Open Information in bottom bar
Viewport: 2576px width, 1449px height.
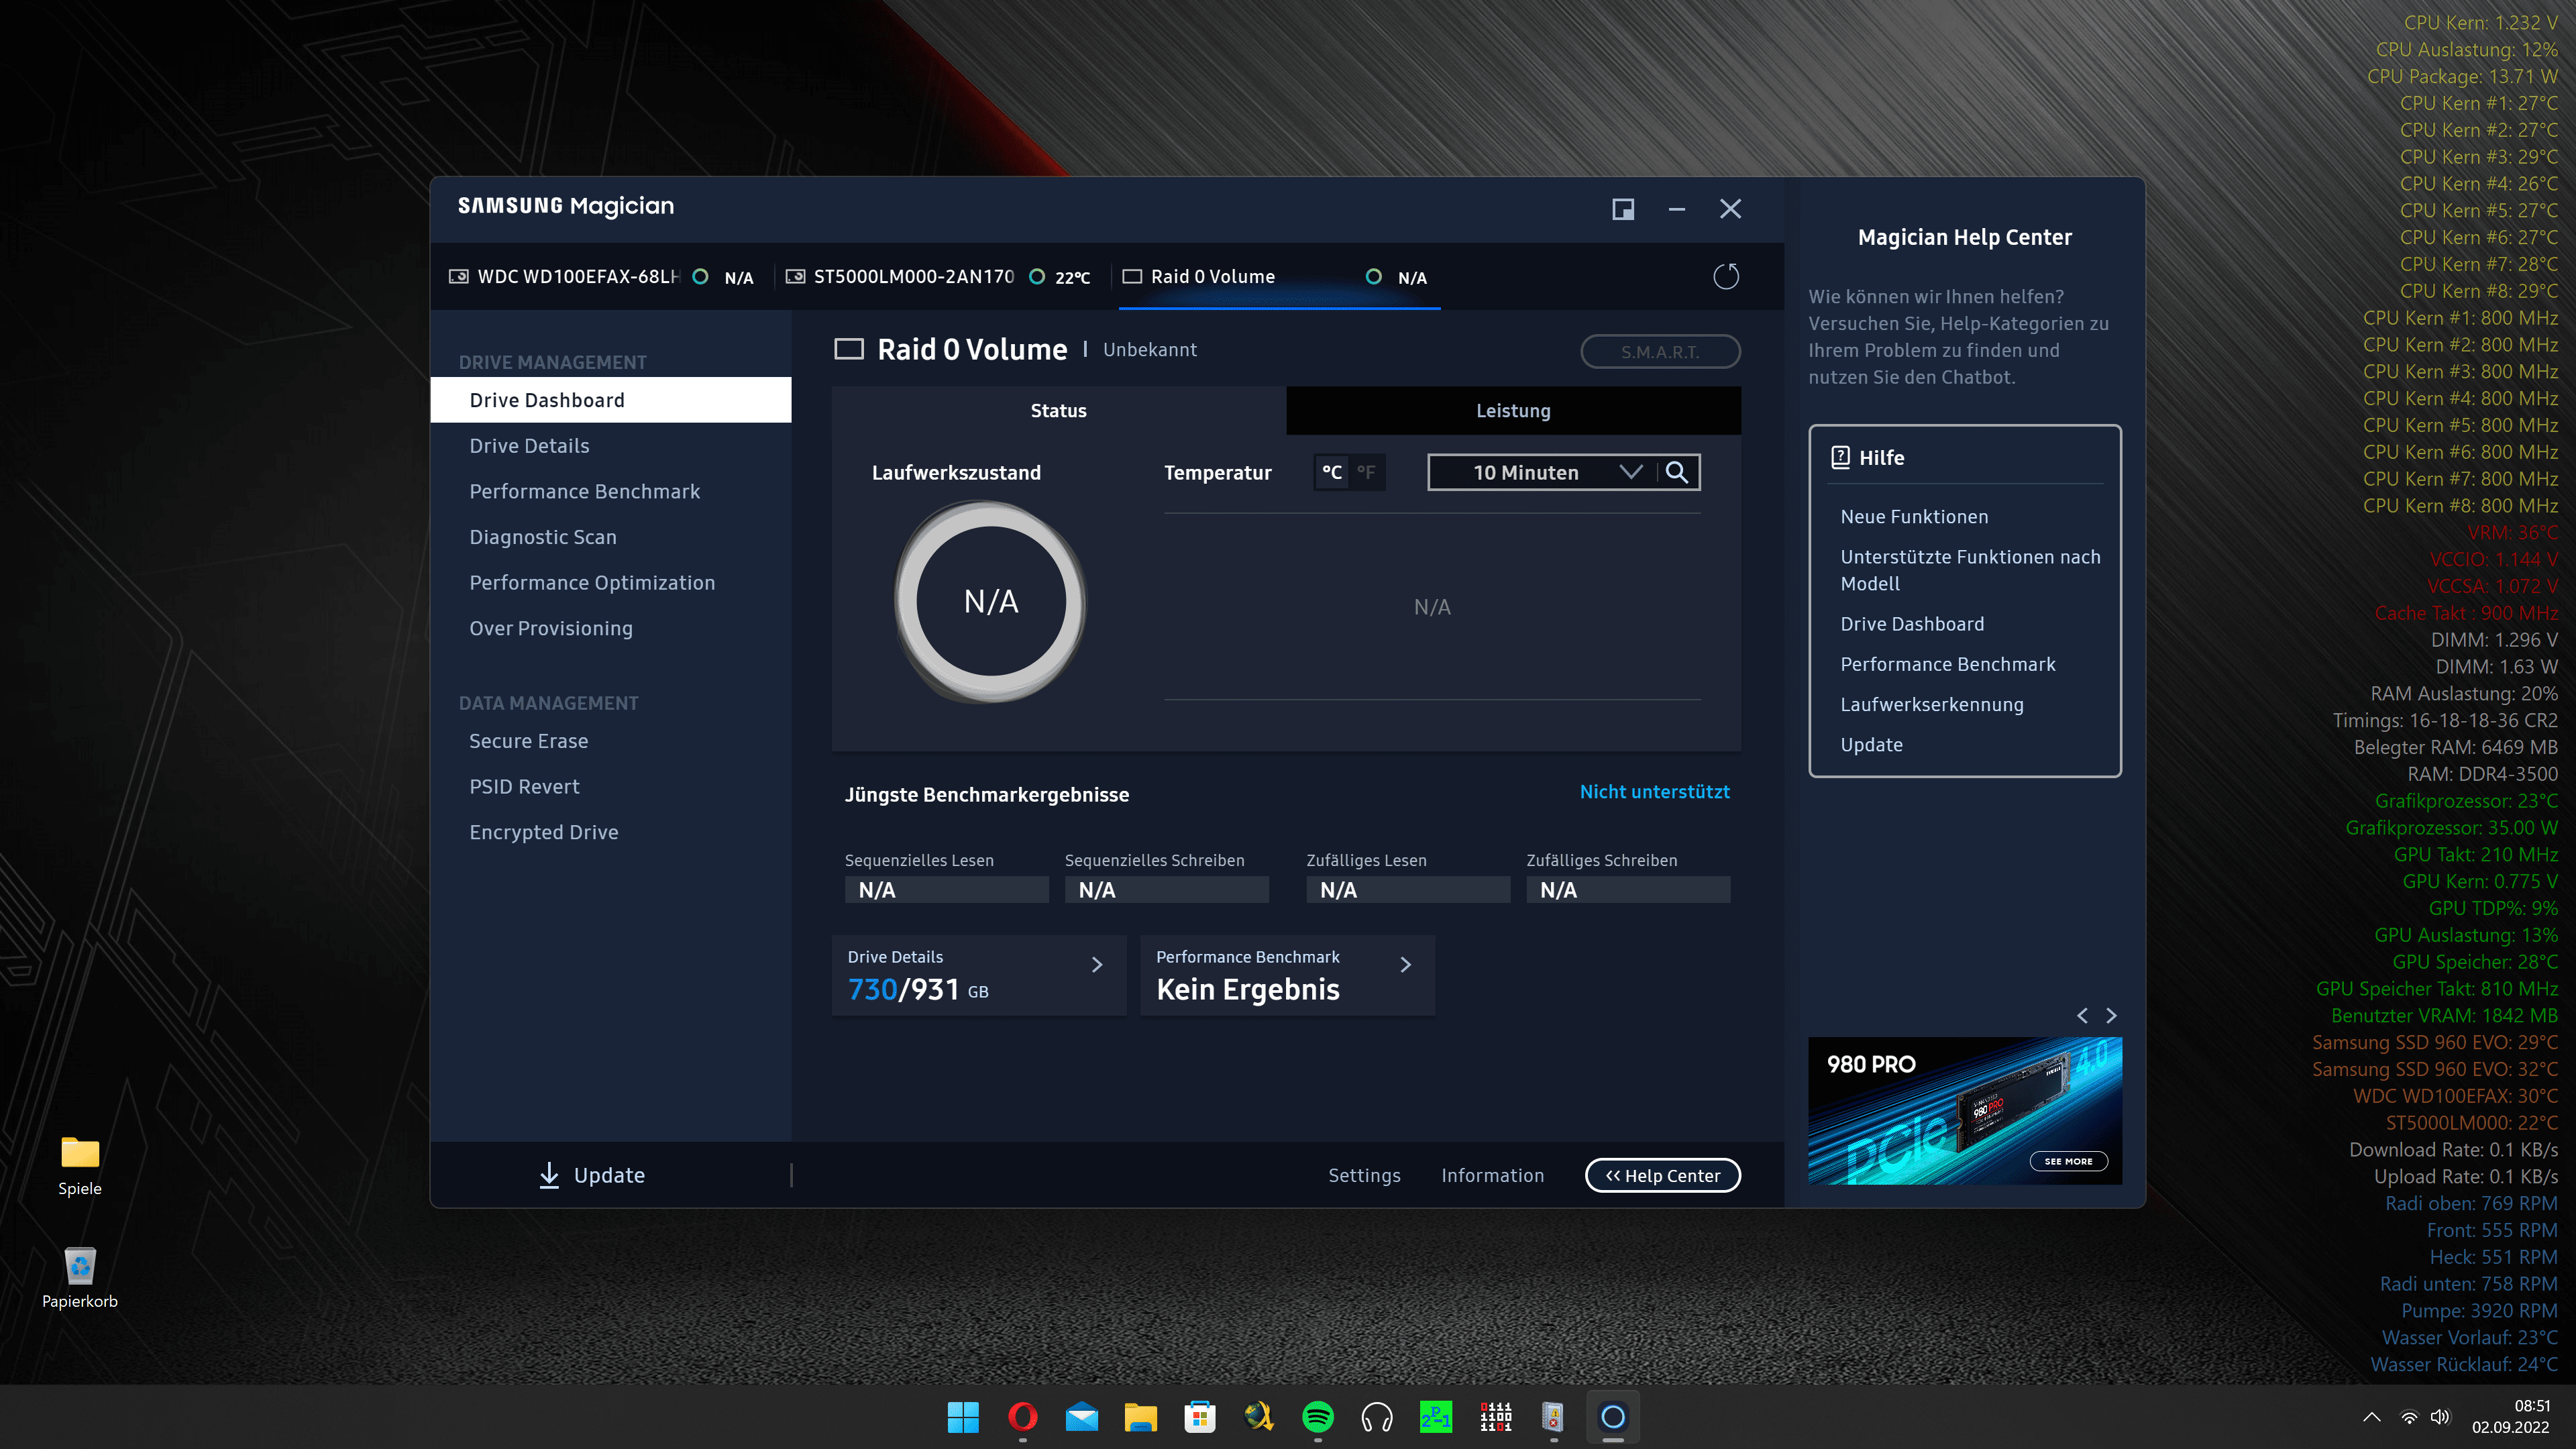coord(1492,1176)
